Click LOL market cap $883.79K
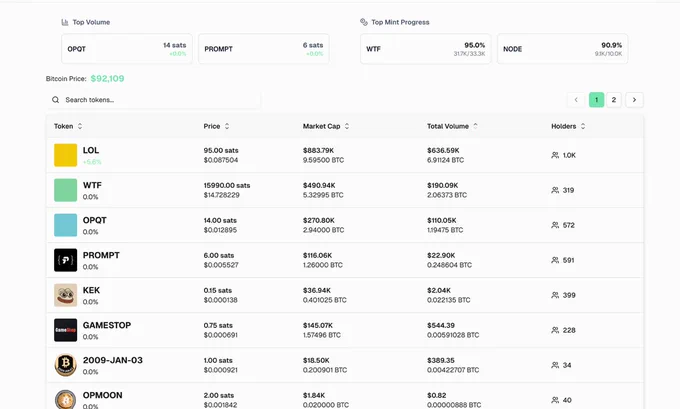This screenshot has width=680, height=409. (x=318, y=151)
